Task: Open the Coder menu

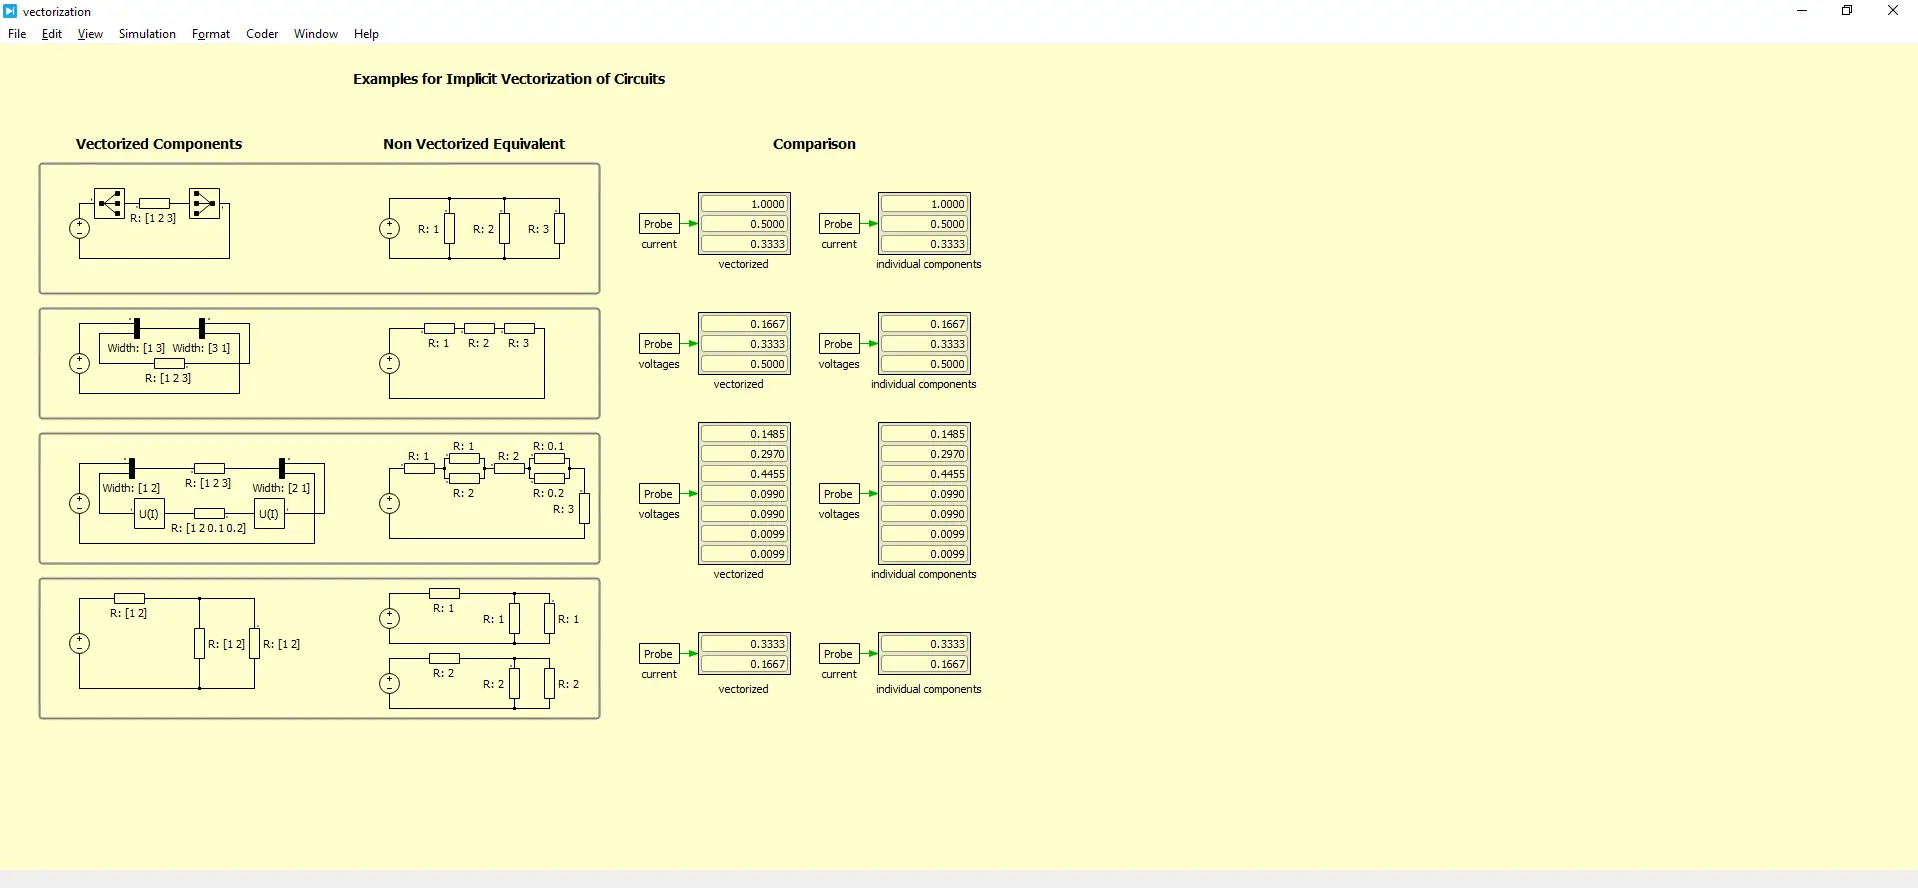Action: 262,34
